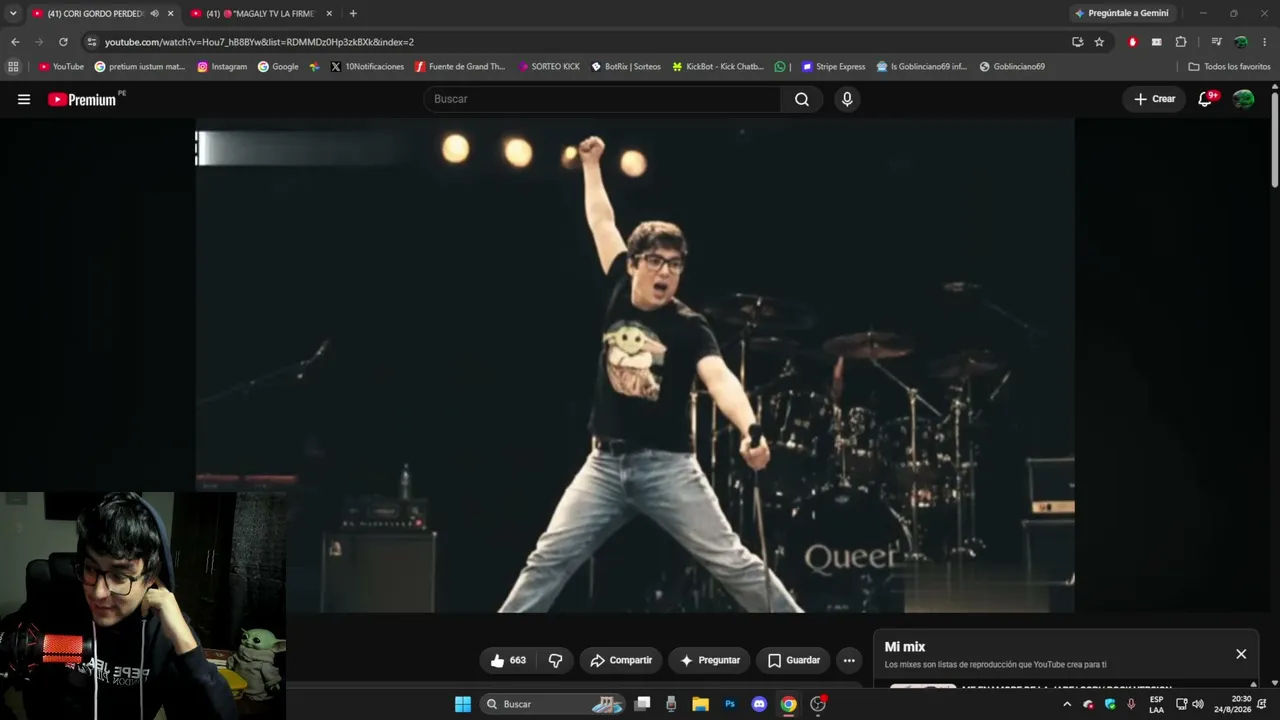Viewport: 1280px width, 720px height.
Task: Open Task View on the taskbar
Action: pyautogui.click(x=643, y=704)
